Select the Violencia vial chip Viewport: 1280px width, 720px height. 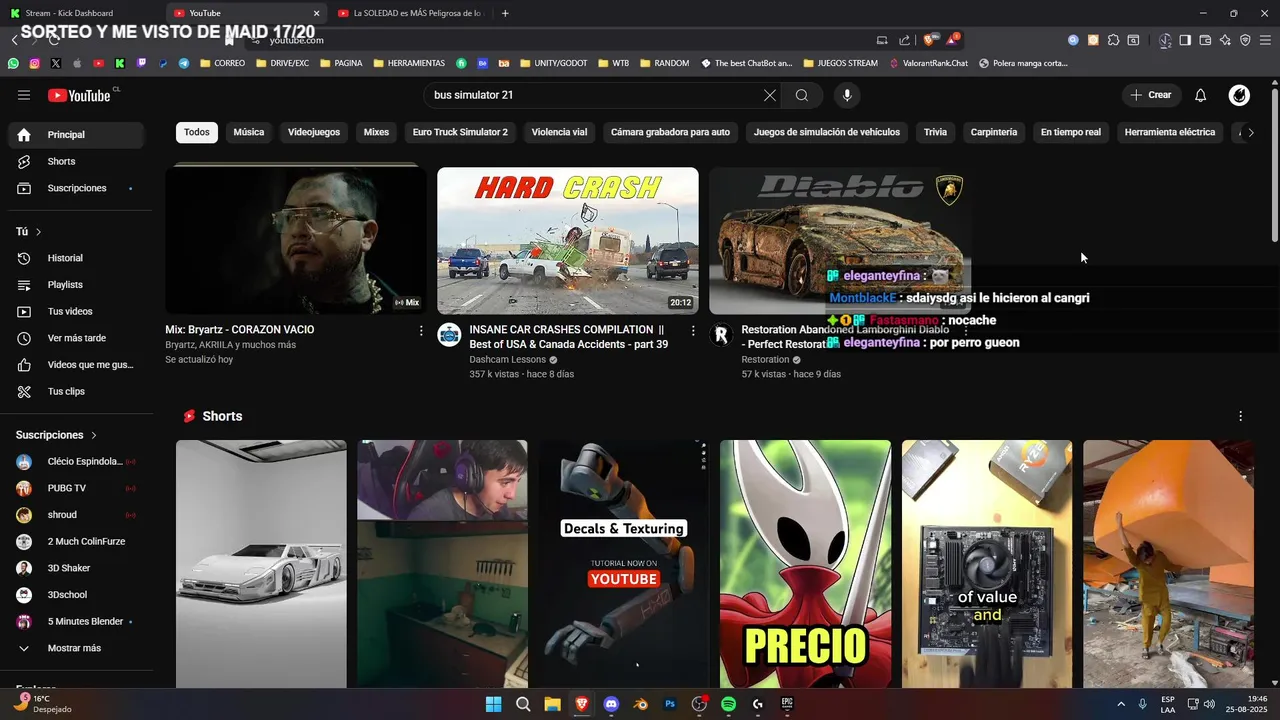click(x=559, y=132)
